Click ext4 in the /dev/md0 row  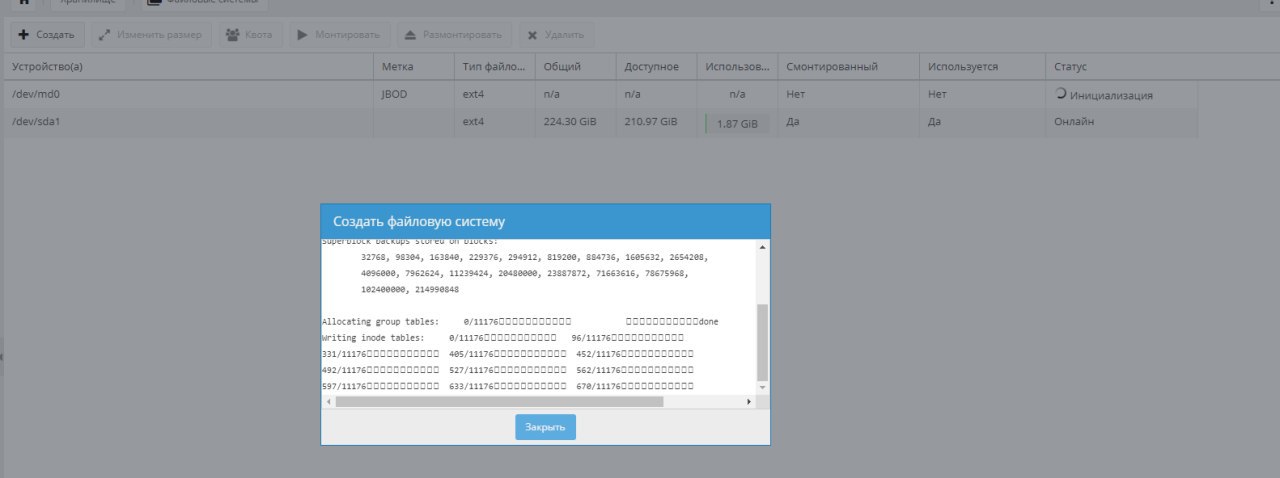click(473, 94)
